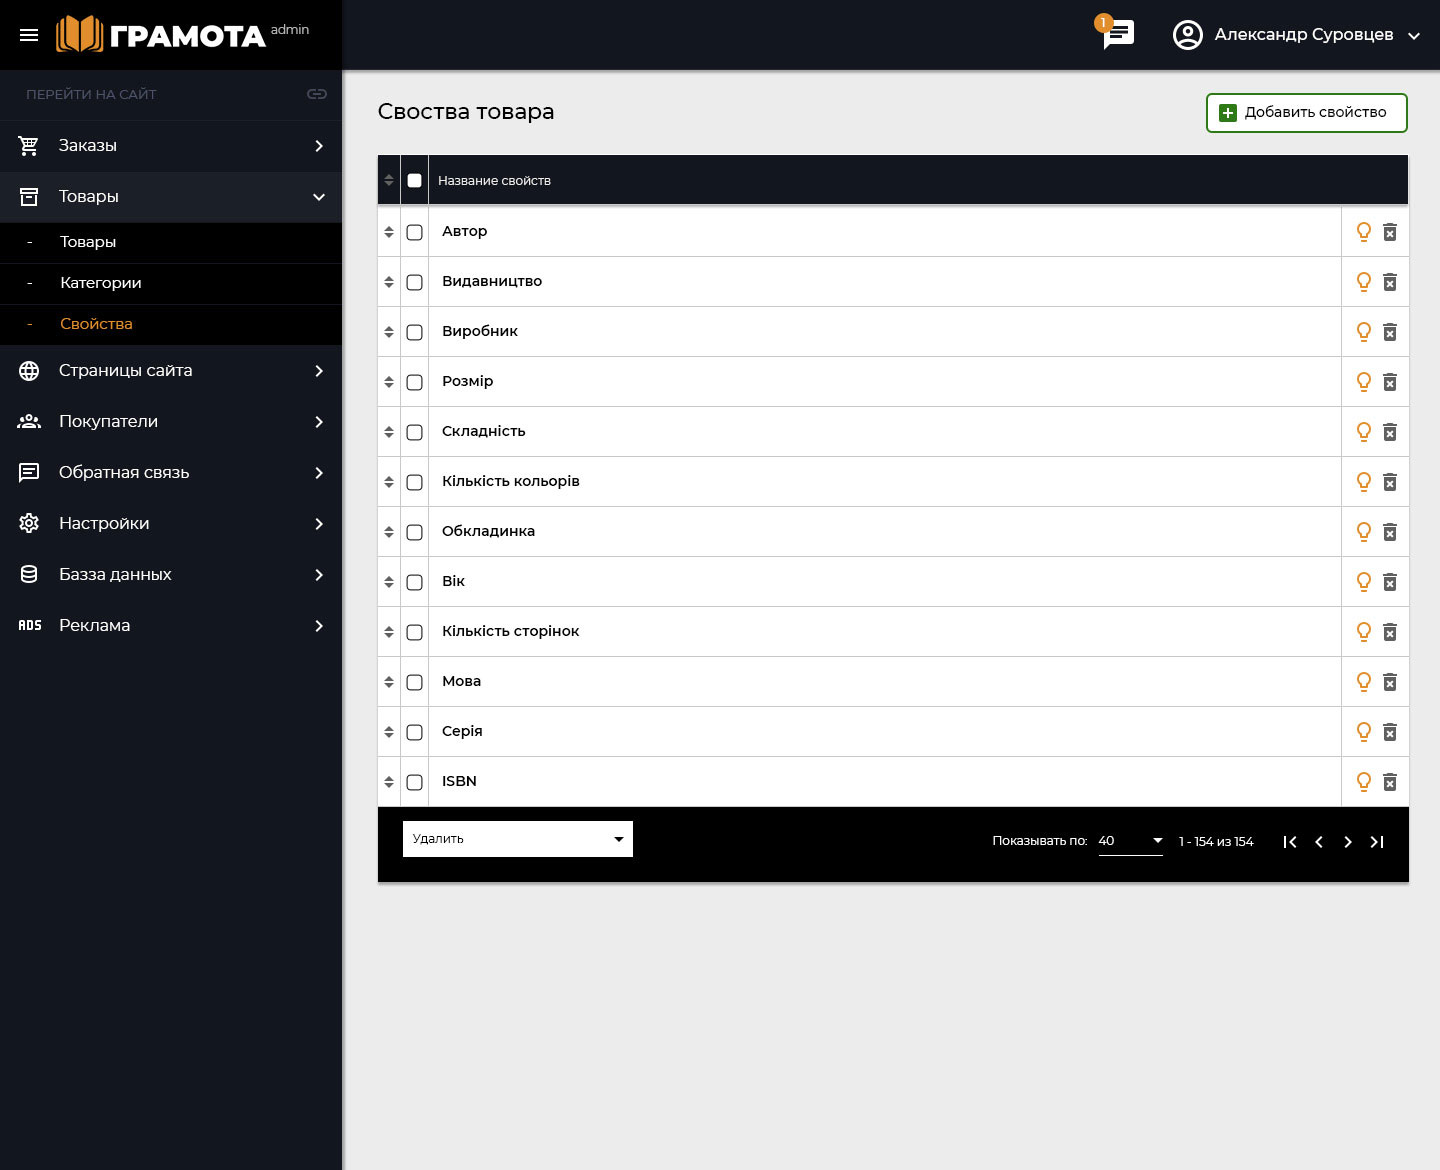The width and height of the screenshot is (1440, 1170).
Task: Open the Заказы menu item
Action: 171,146
